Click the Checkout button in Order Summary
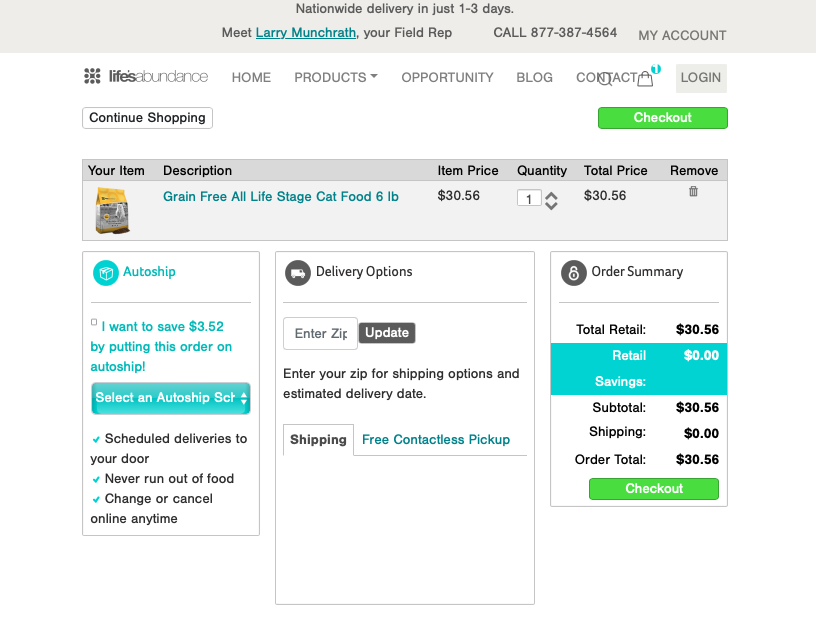This screenshot has height=641, width=816. [653, 489]
